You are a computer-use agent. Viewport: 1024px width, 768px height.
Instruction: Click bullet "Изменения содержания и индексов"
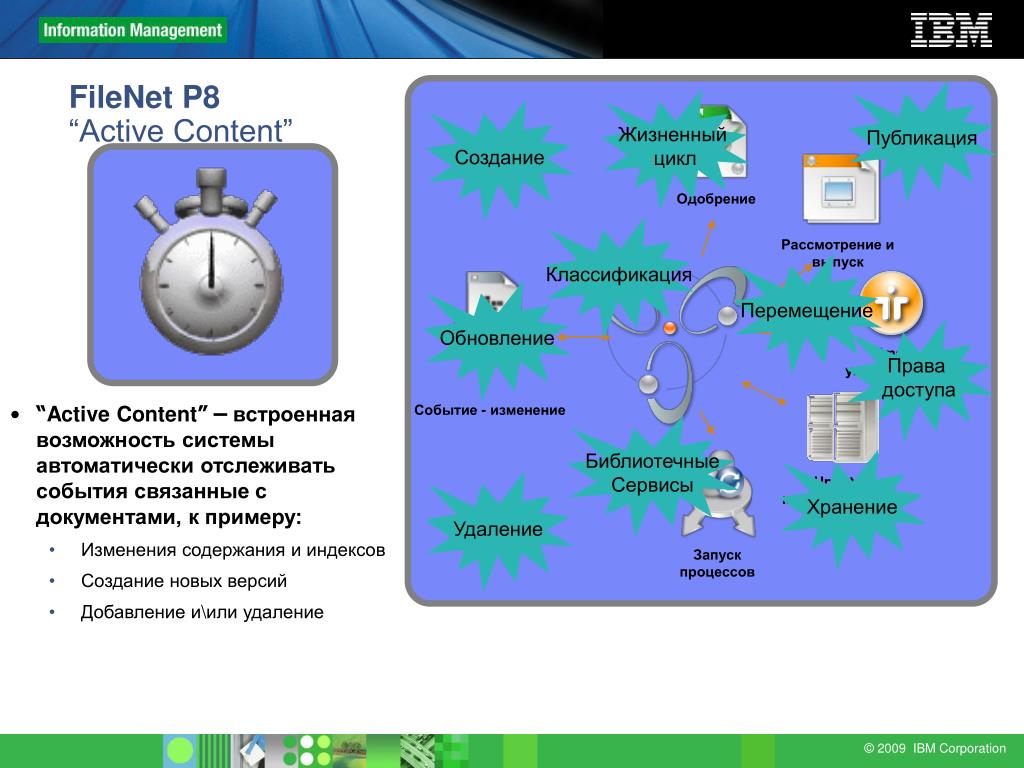232,551
